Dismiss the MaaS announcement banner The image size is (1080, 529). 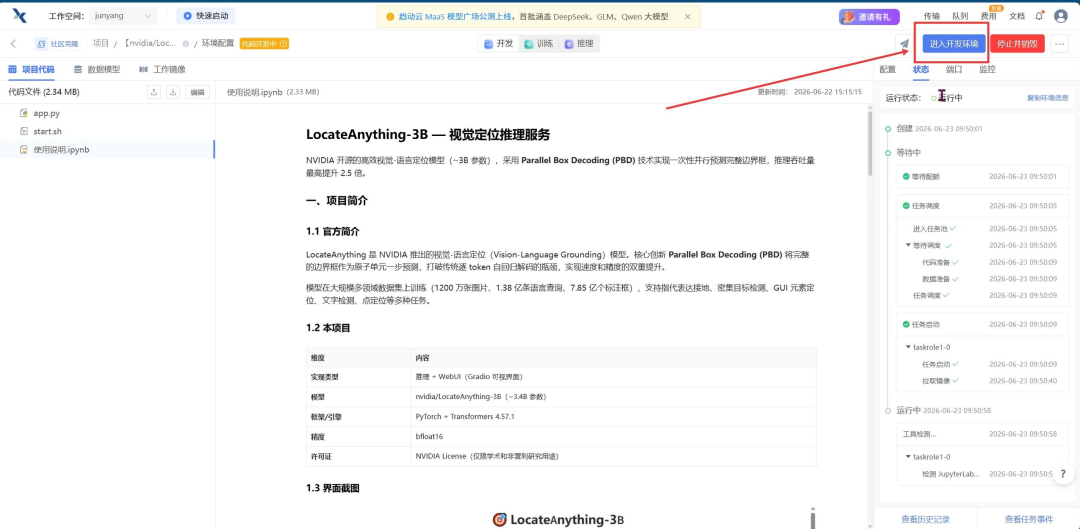pos(687,17)
